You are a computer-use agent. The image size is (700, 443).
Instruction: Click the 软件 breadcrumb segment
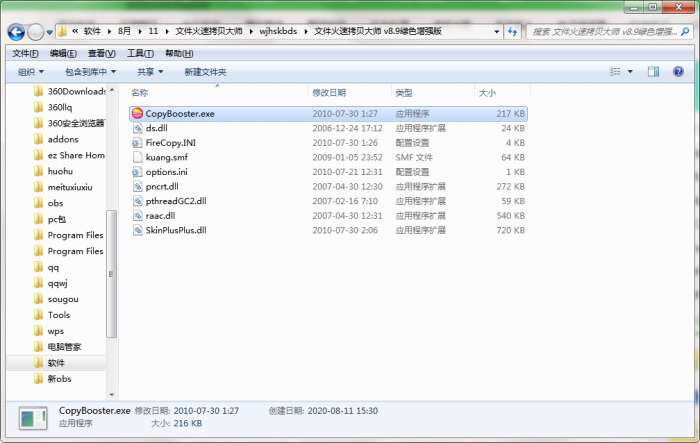(x=92, y=31)
